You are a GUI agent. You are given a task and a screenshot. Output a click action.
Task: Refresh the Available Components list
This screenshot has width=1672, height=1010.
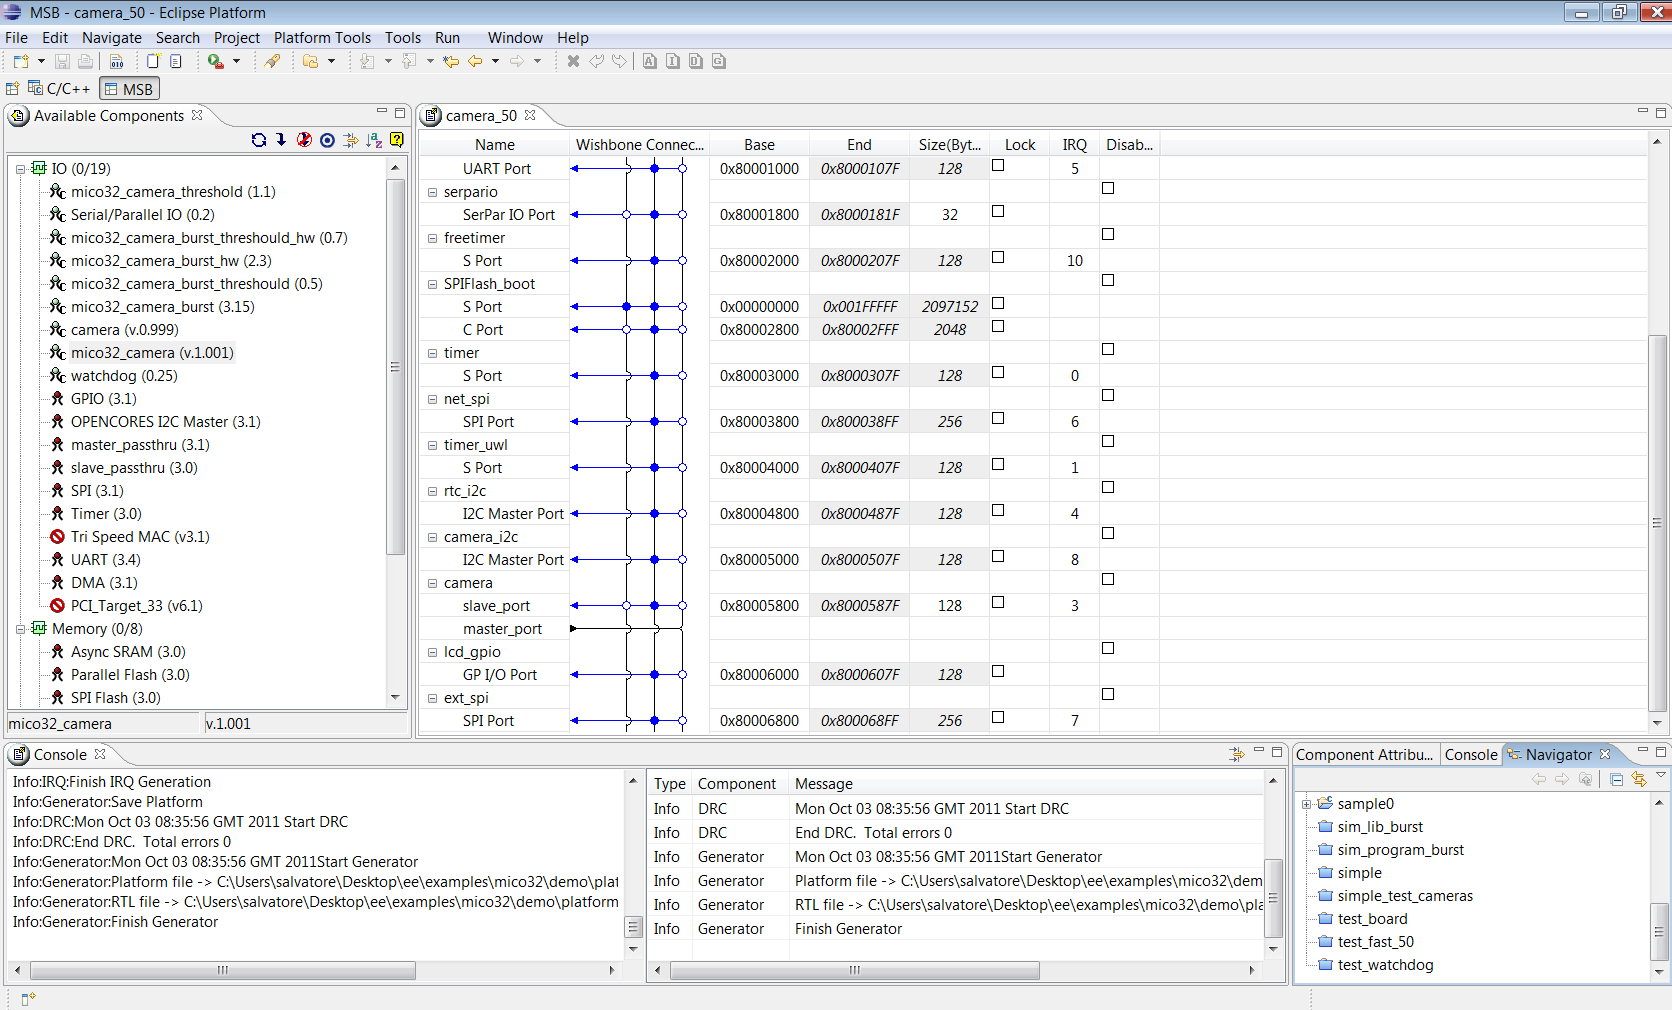[259, 140]
